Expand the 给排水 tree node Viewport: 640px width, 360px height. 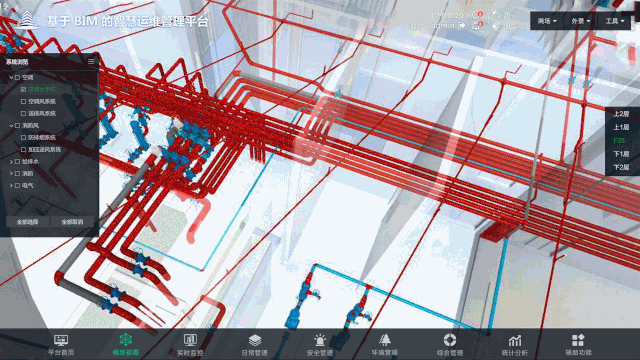point(11,162)
